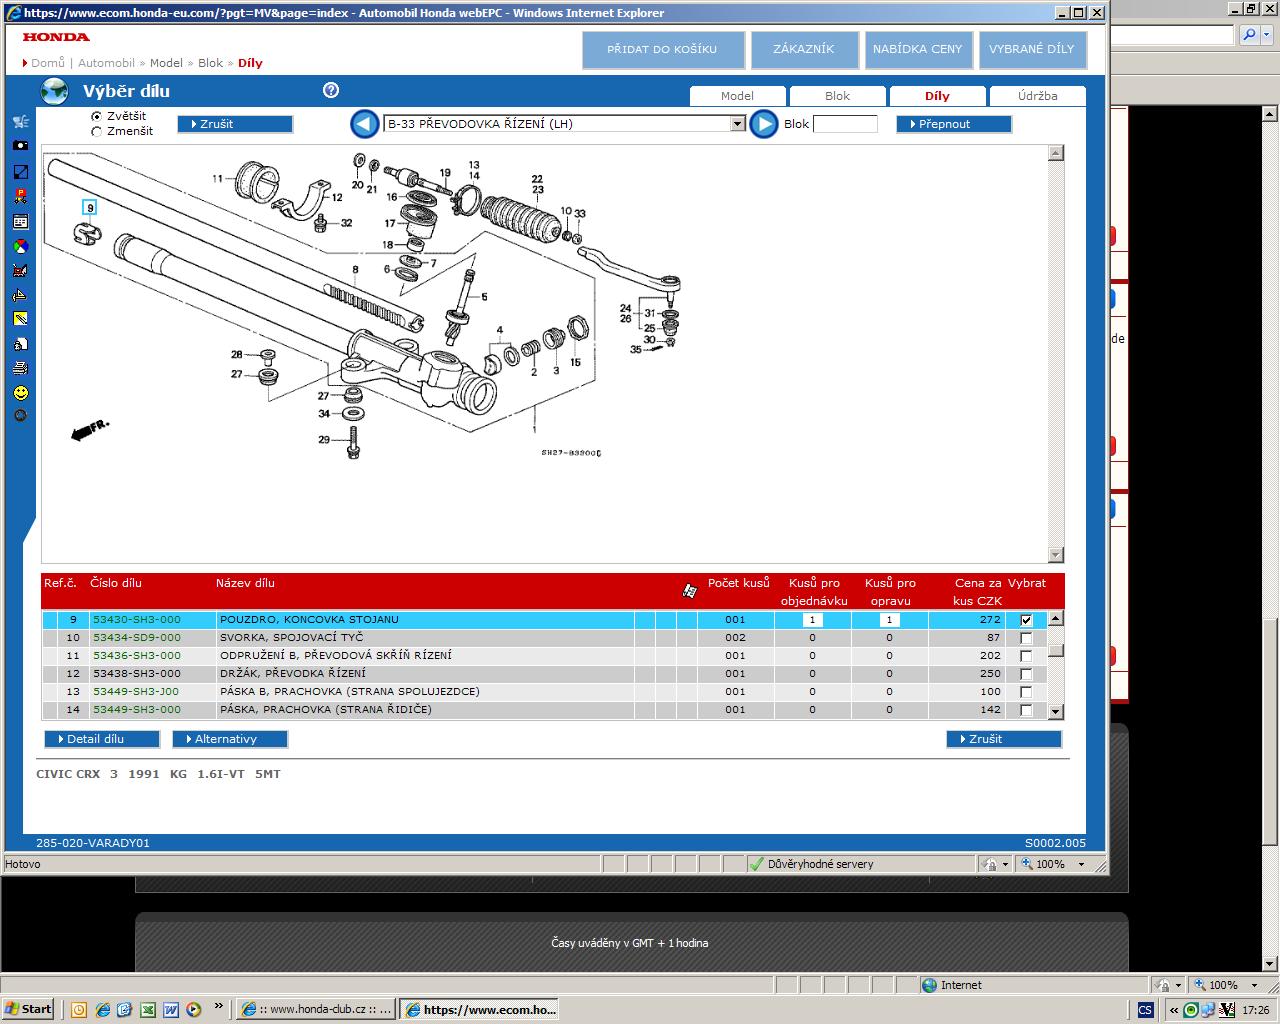Uncheck Vybrat checkbox for part 53430-SH3-000

(x=1025, y=620)
